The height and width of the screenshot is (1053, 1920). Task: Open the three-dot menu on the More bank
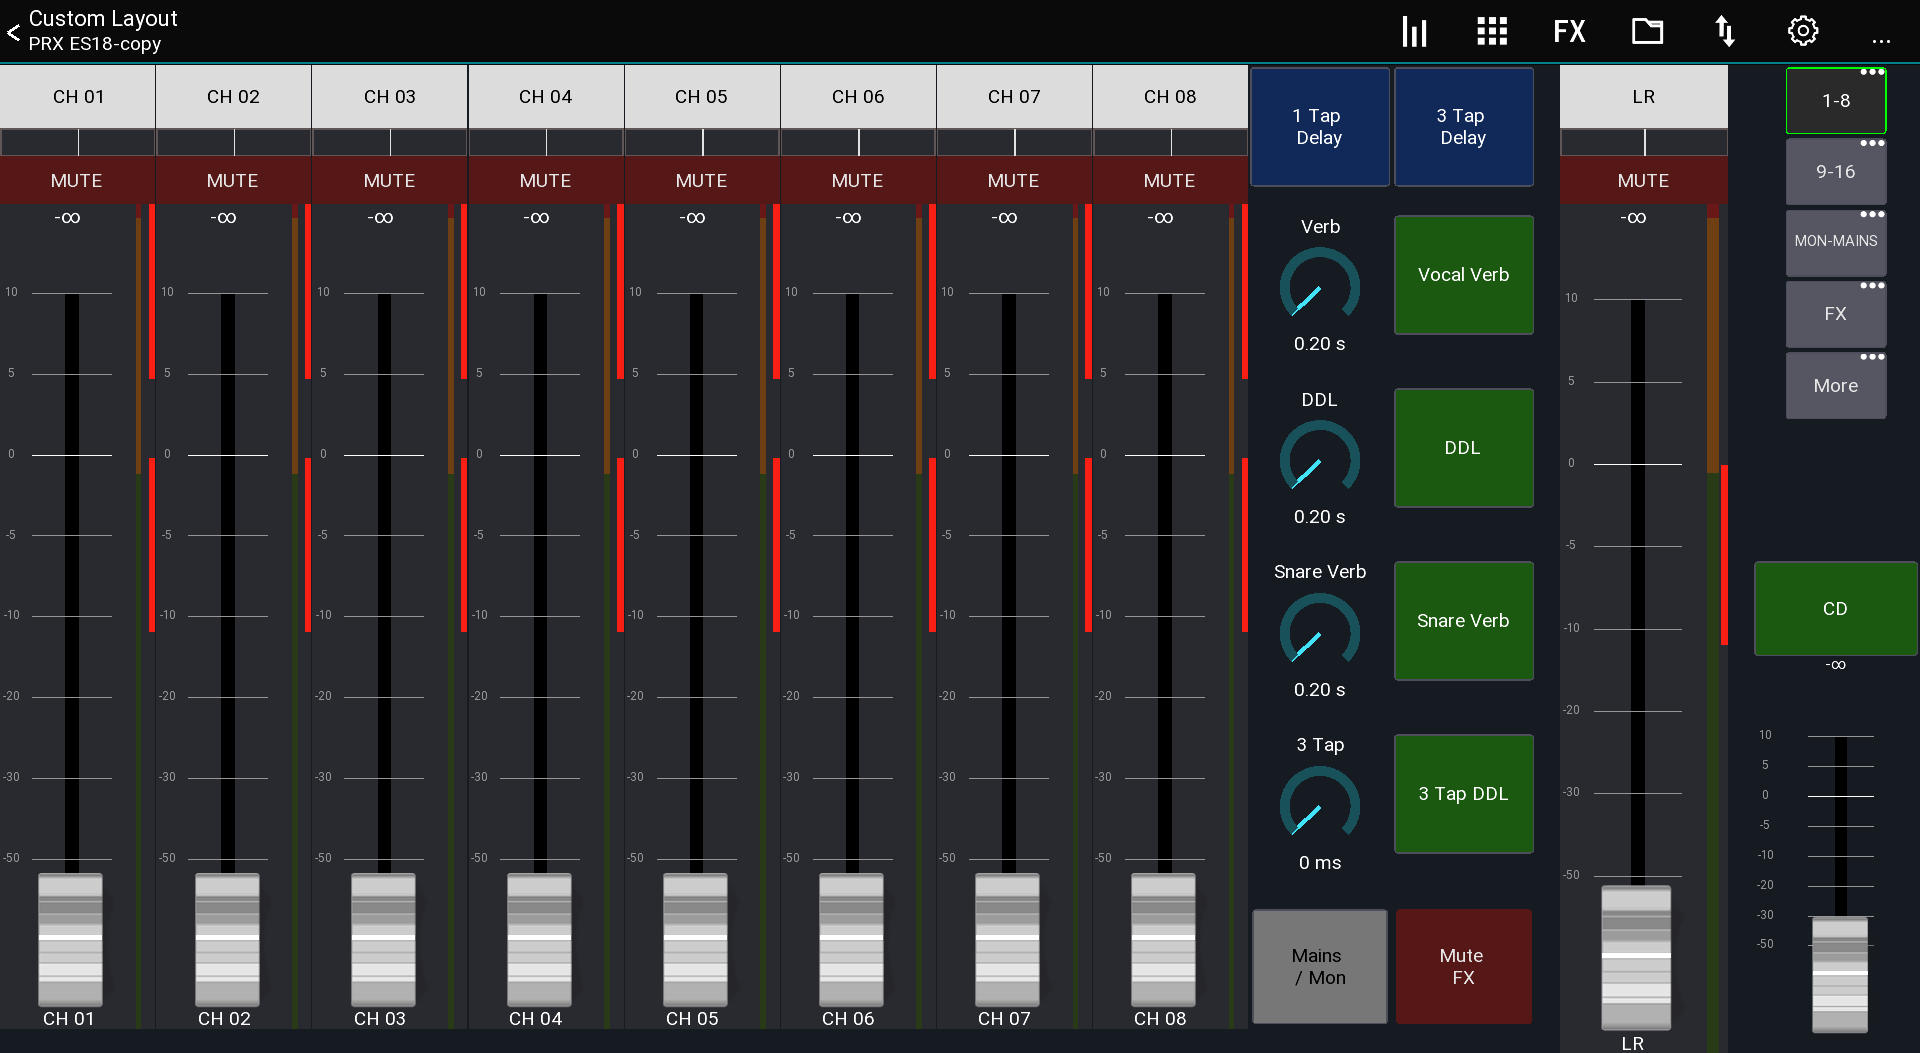1872,357
